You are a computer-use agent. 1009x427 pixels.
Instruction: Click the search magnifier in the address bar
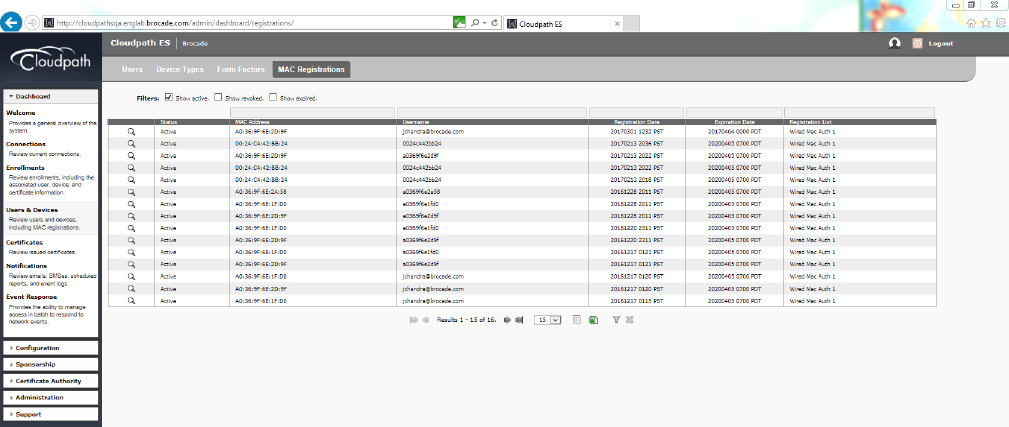(x=475, y=23)
